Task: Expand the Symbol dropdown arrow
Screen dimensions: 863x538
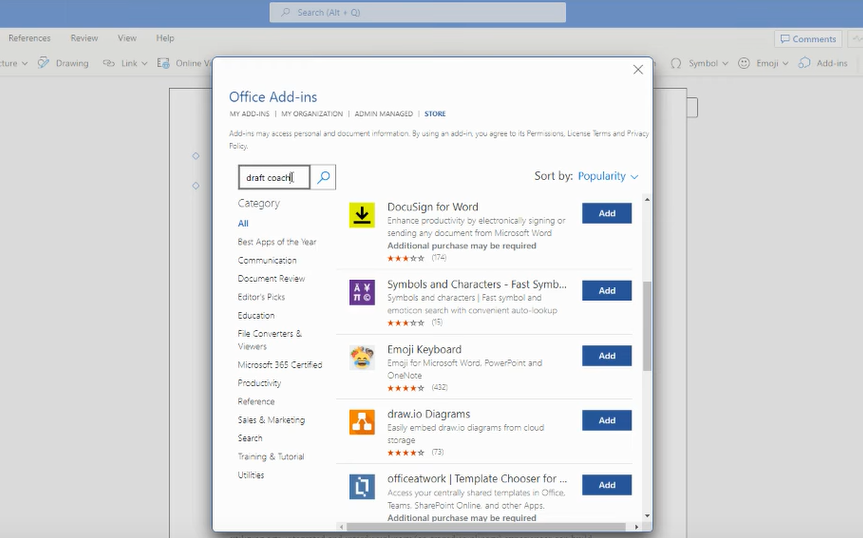Action: (725, 63)
